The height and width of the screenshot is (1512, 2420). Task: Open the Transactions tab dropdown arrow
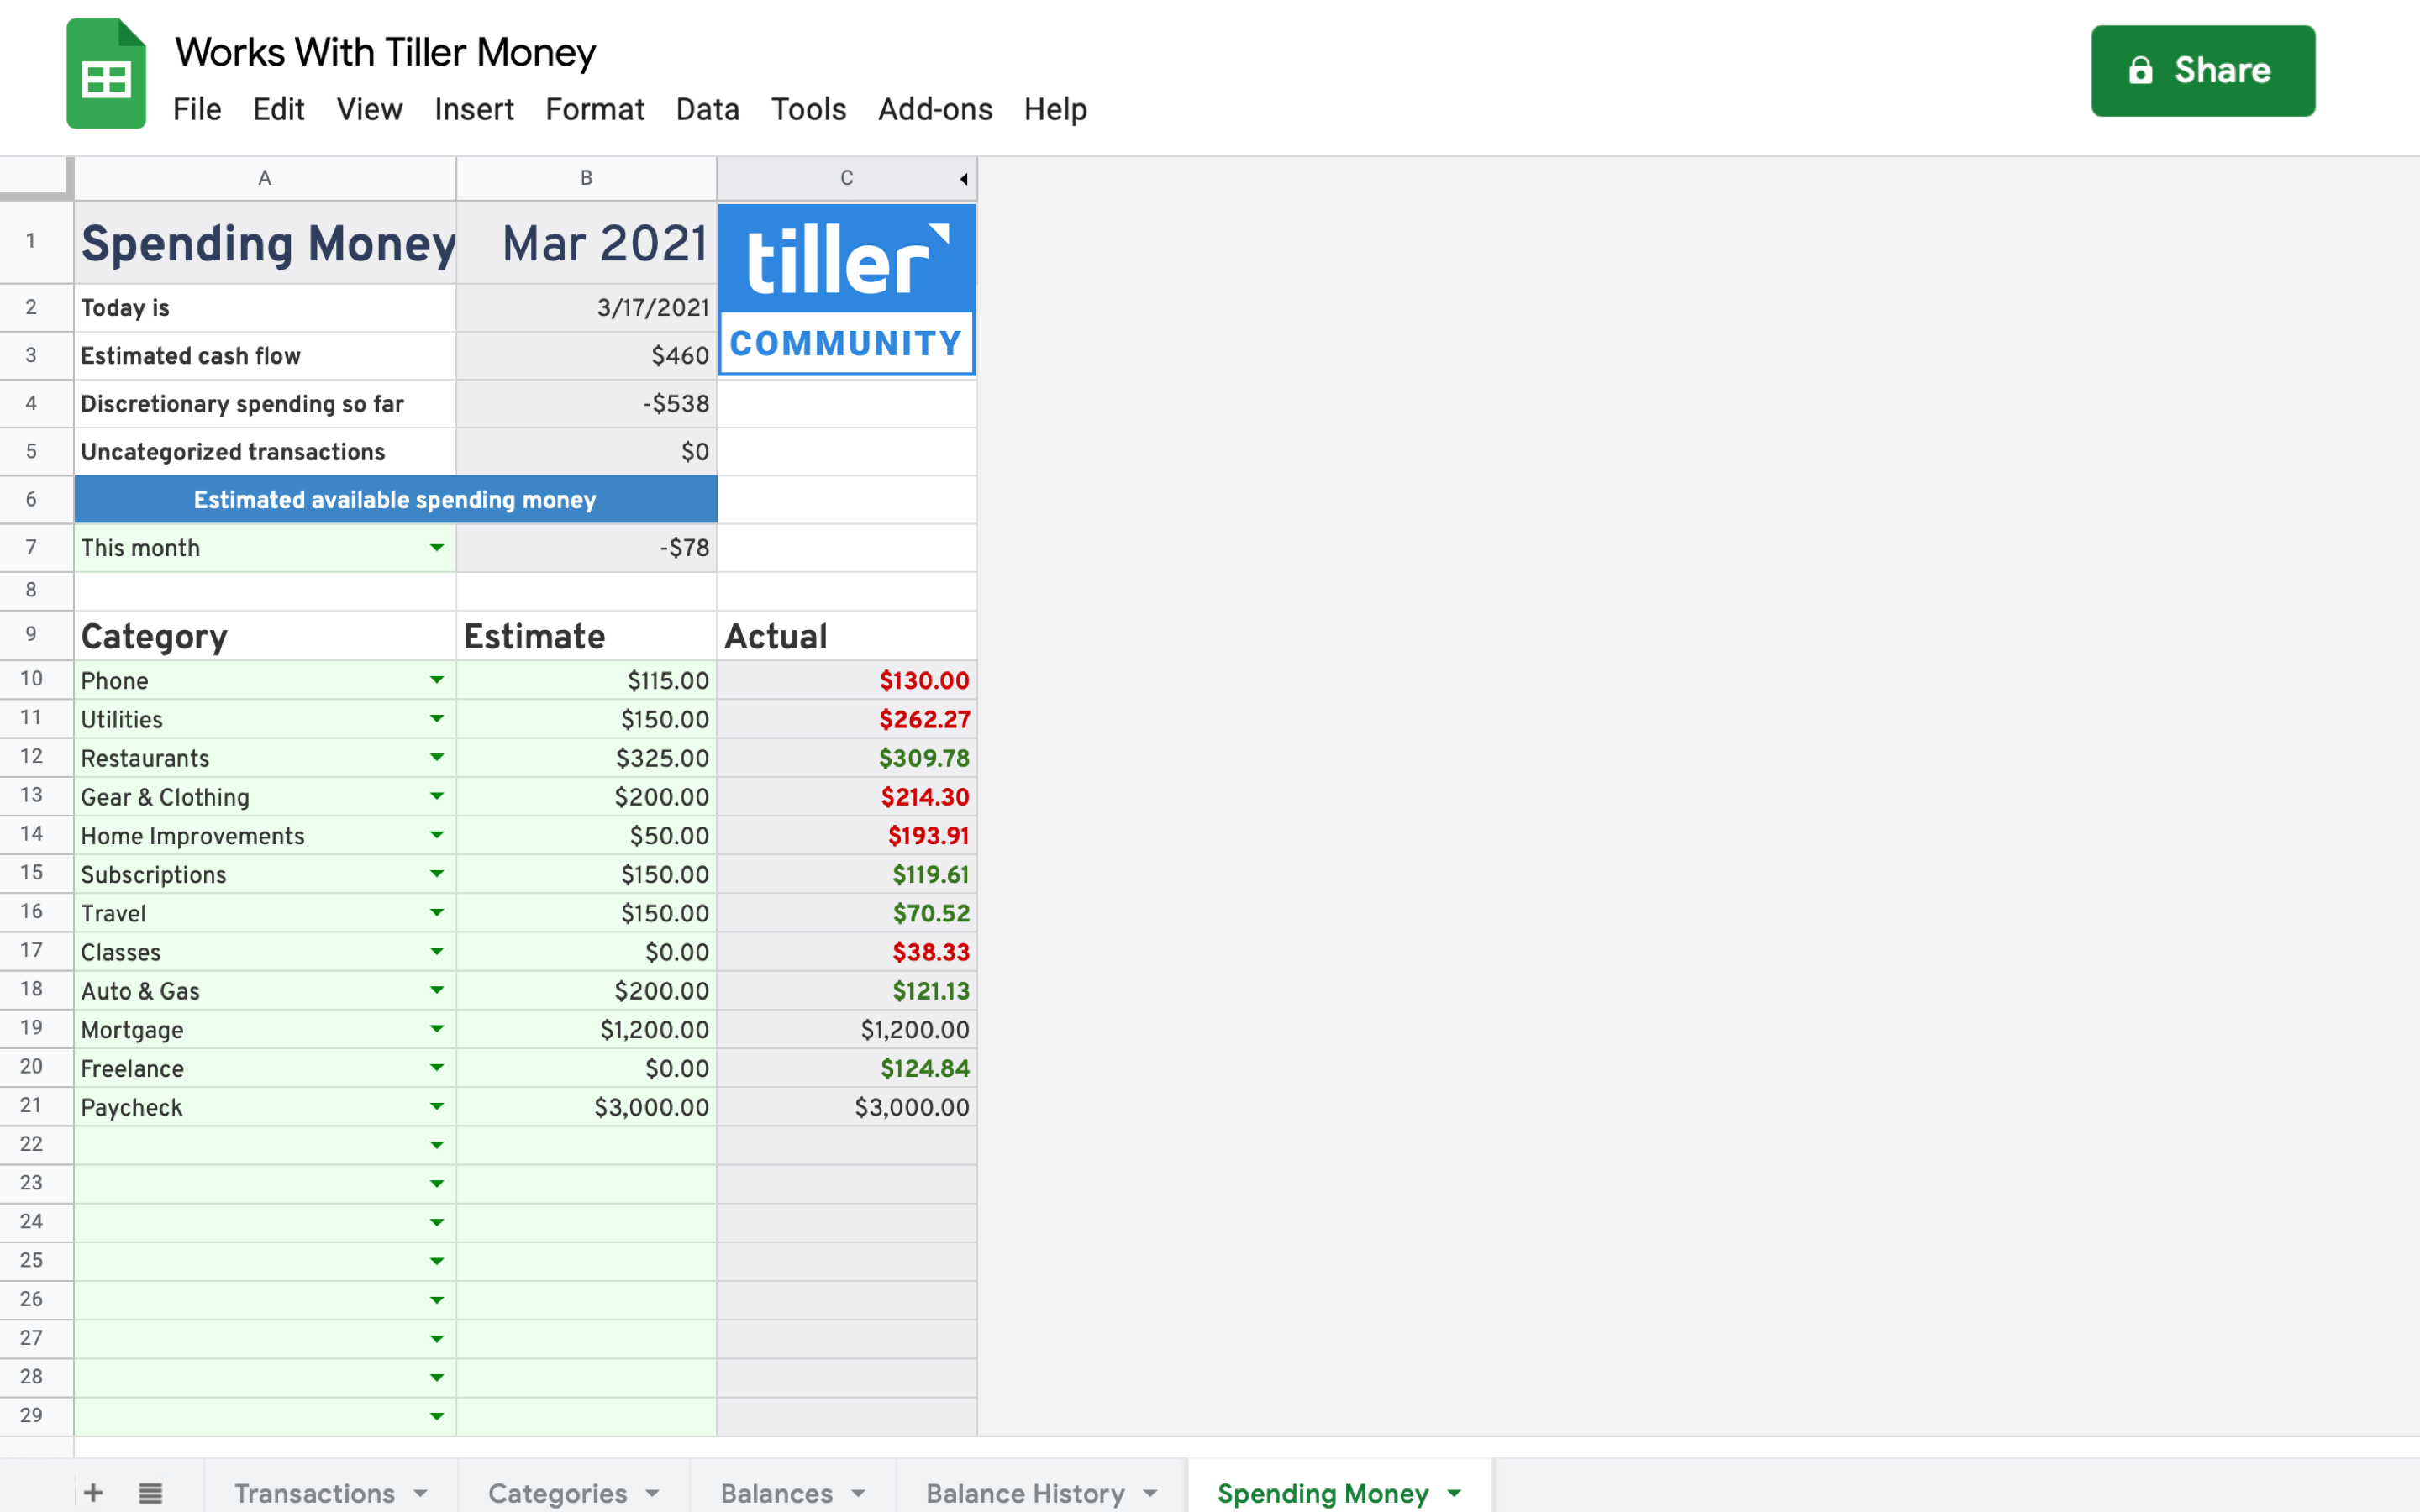tap(420, 1493)
